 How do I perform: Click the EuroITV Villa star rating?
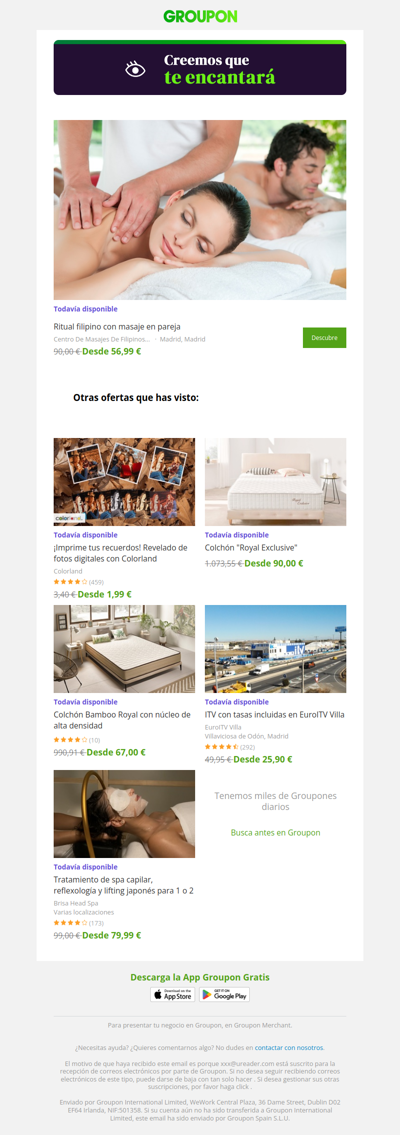(x=222, y=746)
